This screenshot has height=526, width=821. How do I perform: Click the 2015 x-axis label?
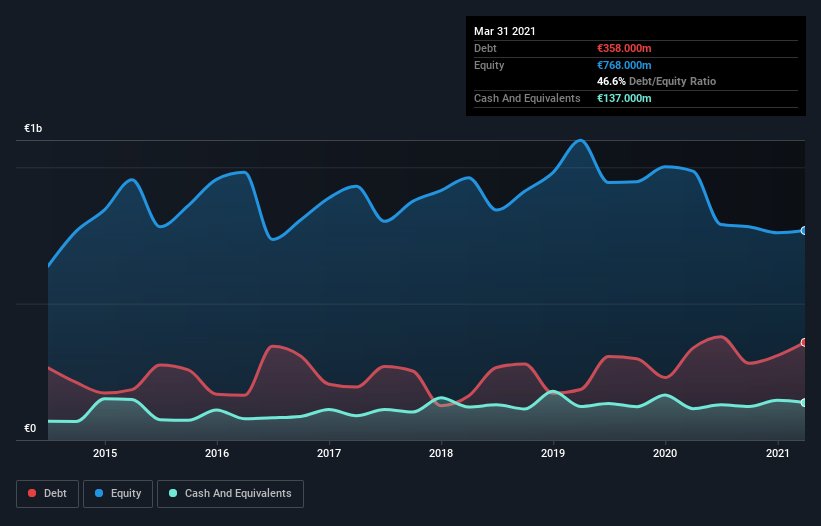point(105,453)
